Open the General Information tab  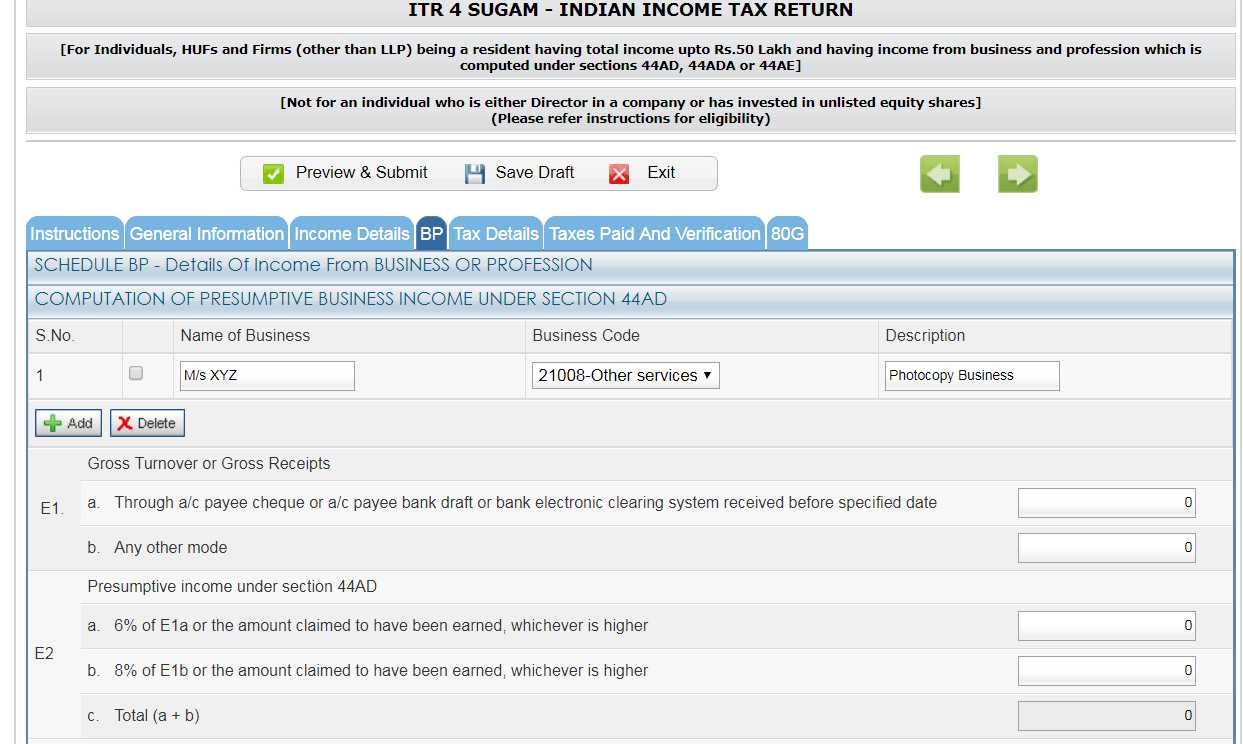tap(206, 233)
